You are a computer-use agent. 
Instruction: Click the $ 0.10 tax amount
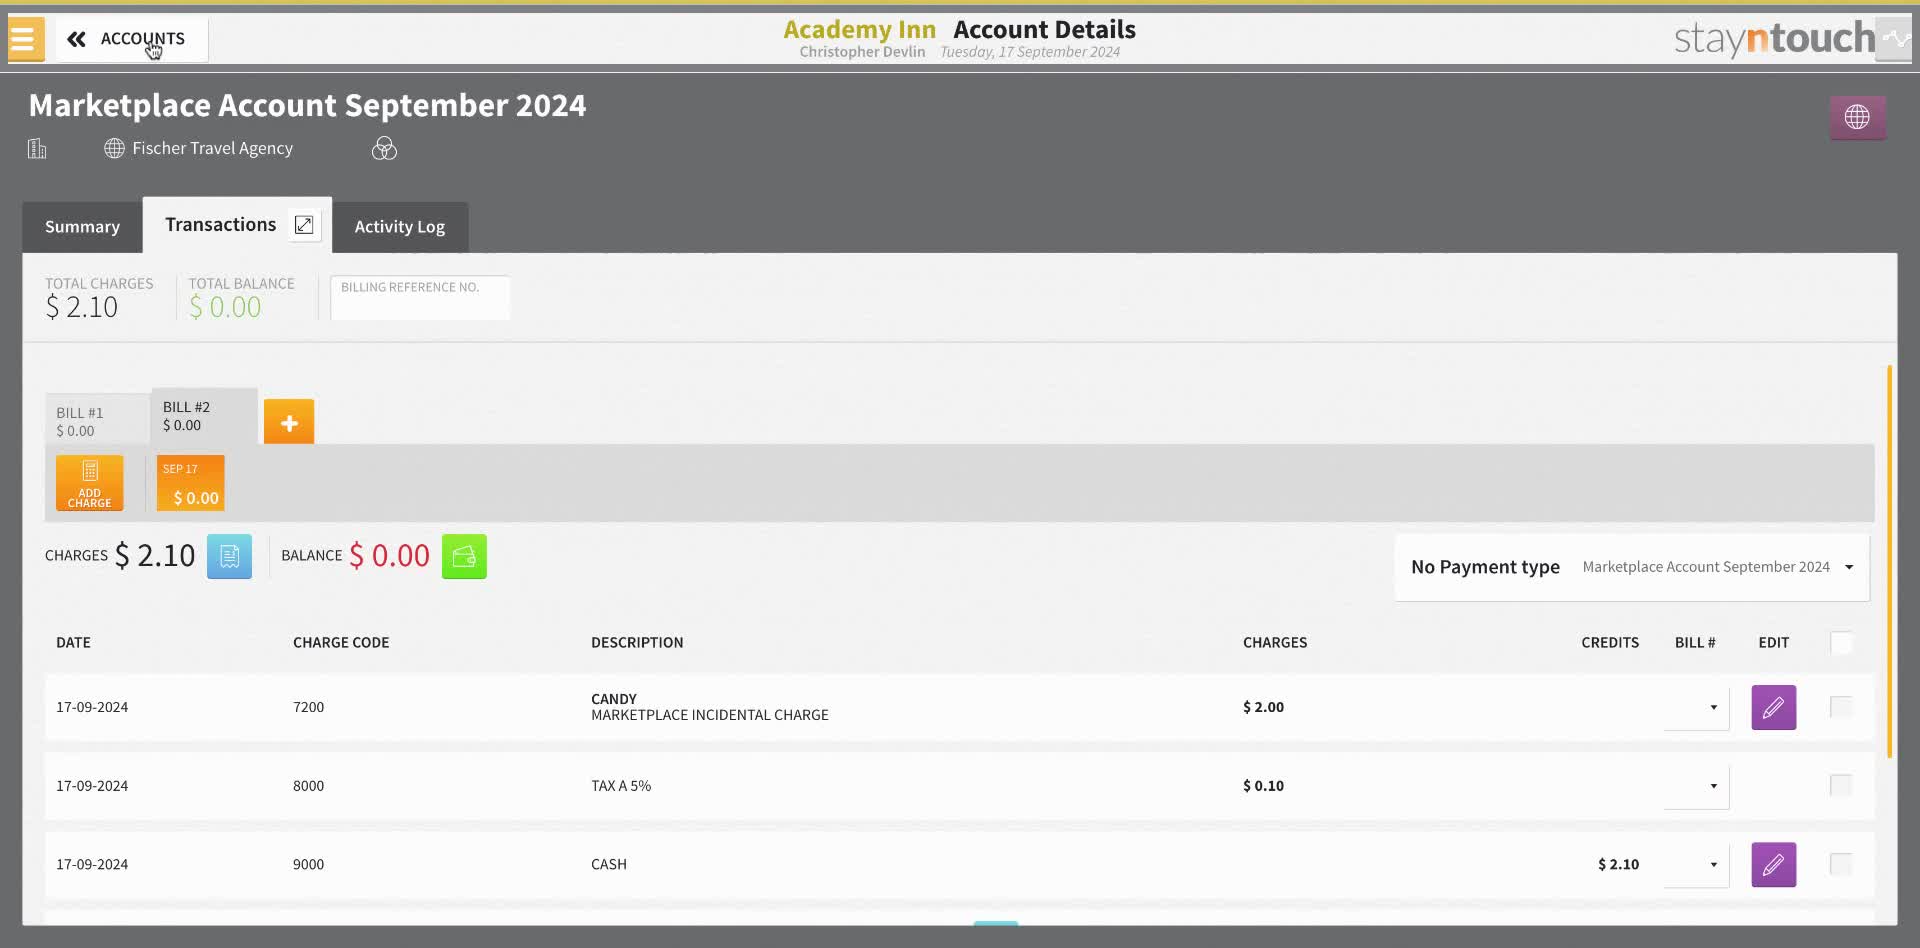tap(1263, 786)
